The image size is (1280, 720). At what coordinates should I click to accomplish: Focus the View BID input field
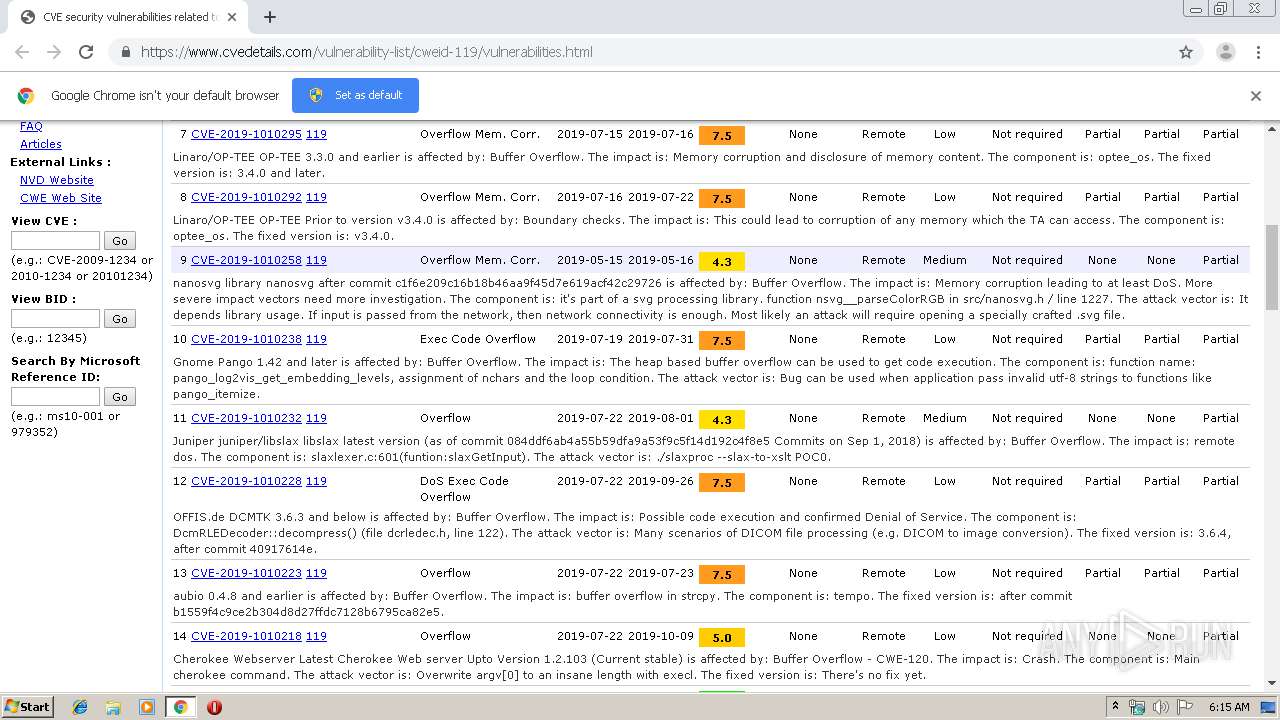pos(55,318)
